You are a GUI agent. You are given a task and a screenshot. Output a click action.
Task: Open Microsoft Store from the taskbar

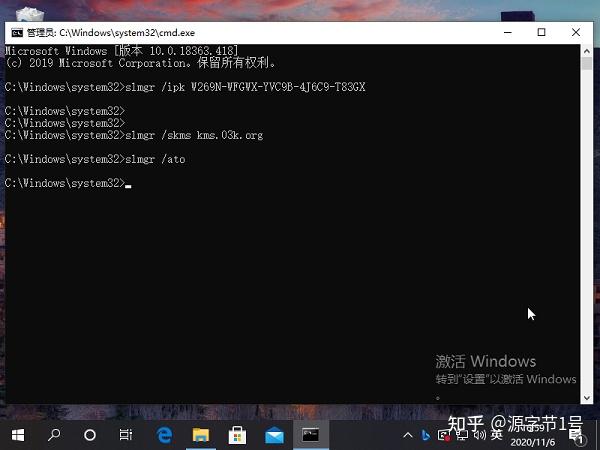pos(237,435)
